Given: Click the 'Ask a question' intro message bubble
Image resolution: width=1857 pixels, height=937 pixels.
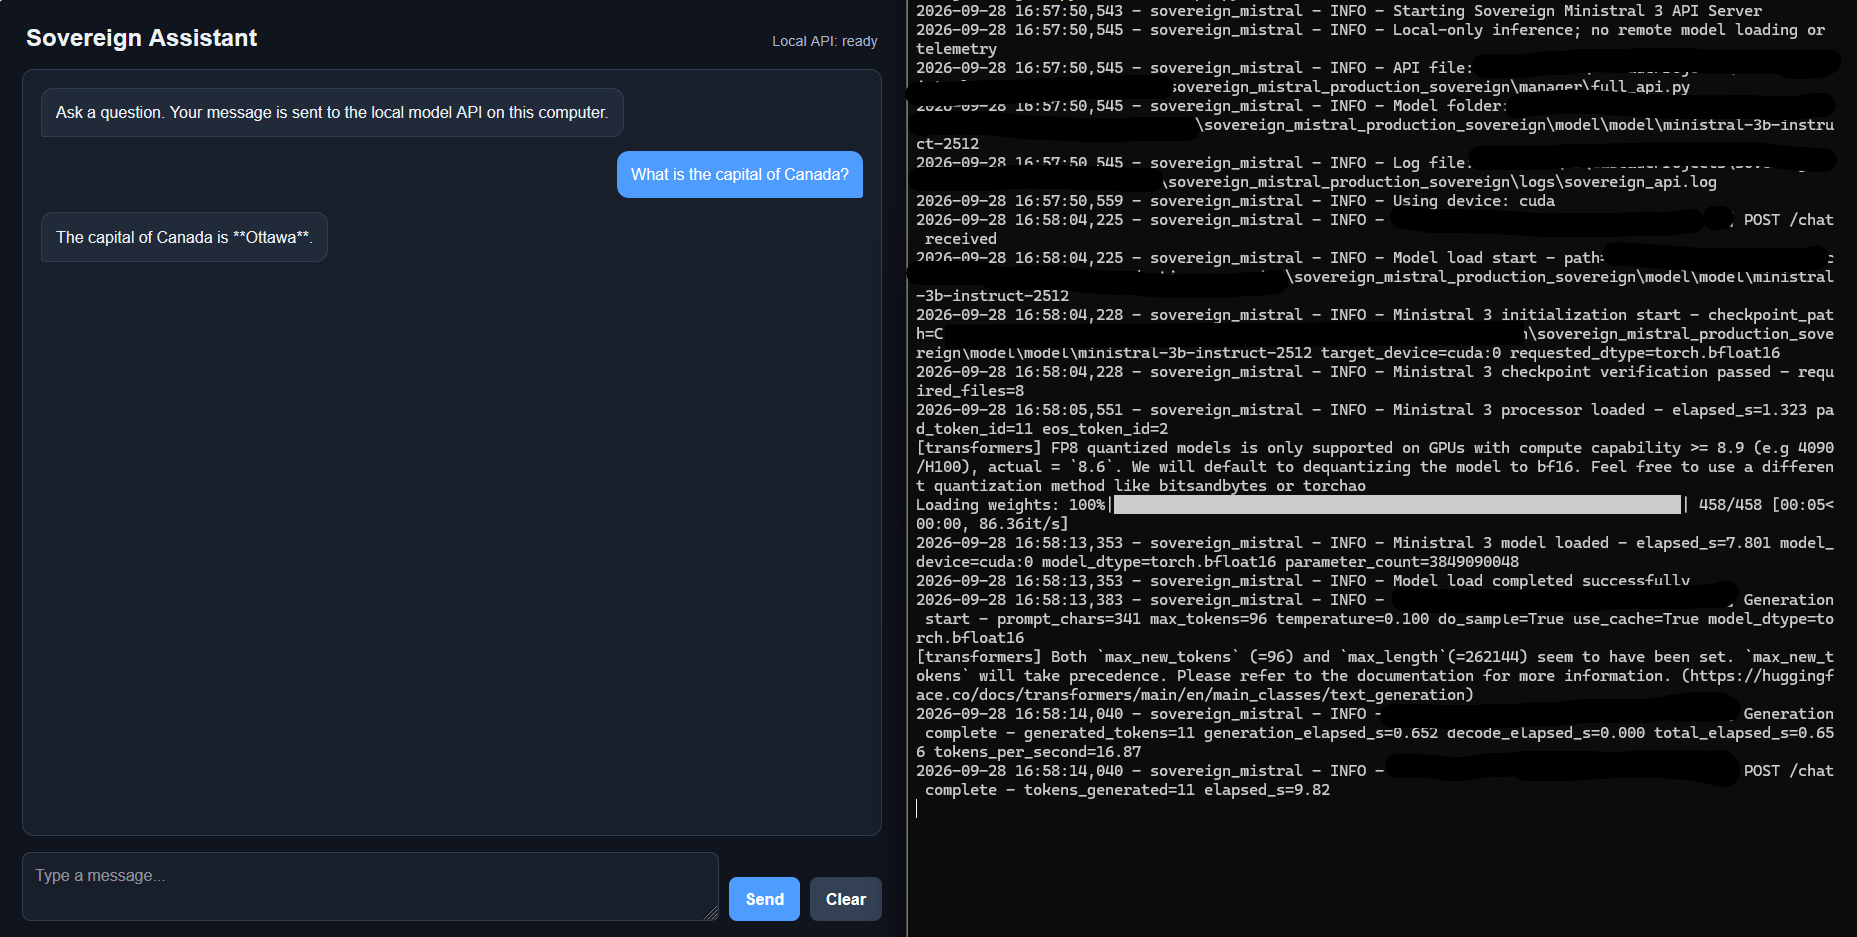Looking at the screenshot, I should coord(332,112).
